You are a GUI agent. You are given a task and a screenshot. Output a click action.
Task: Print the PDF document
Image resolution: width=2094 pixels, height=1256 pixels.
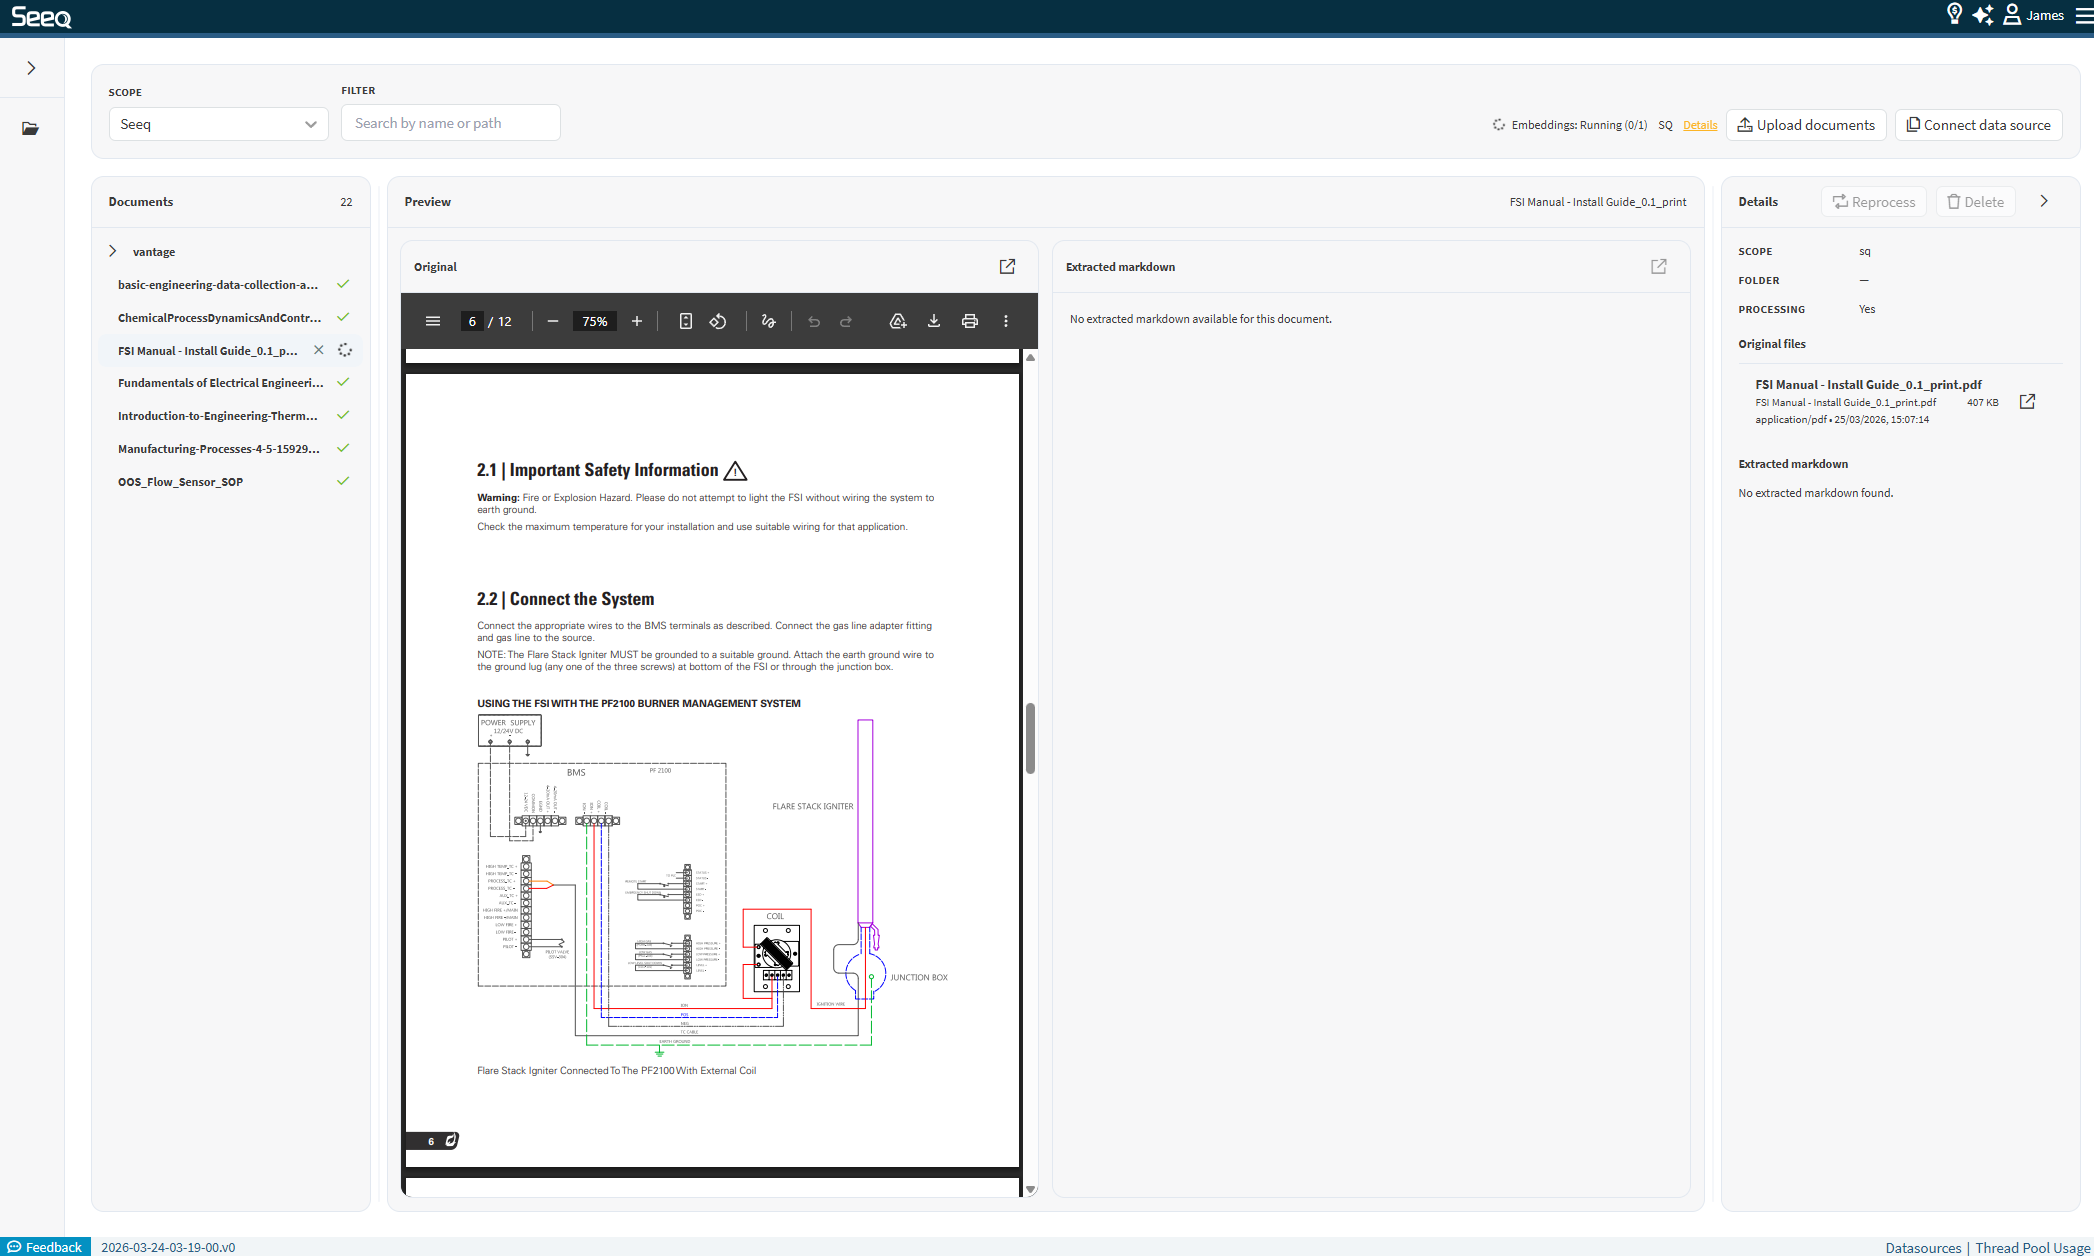point(970,321)
